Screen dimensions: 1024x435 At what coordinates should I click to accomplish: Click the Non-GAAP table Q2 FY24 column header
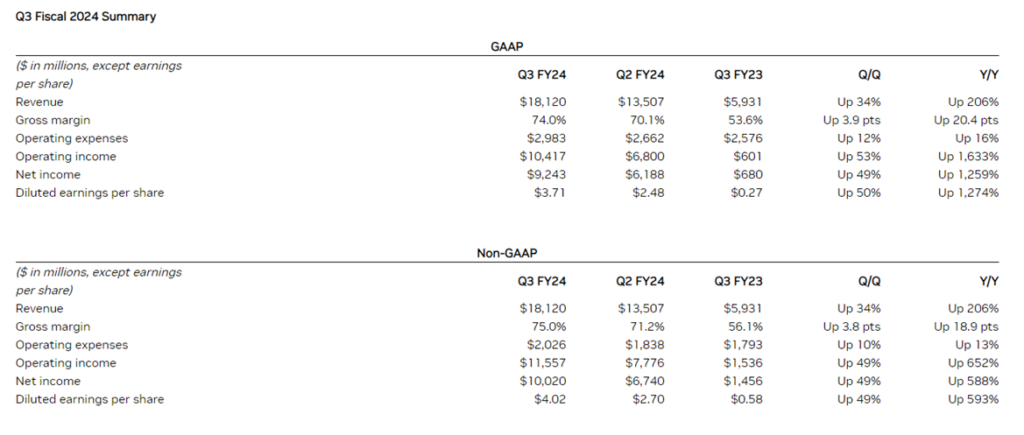pos(641,281)
